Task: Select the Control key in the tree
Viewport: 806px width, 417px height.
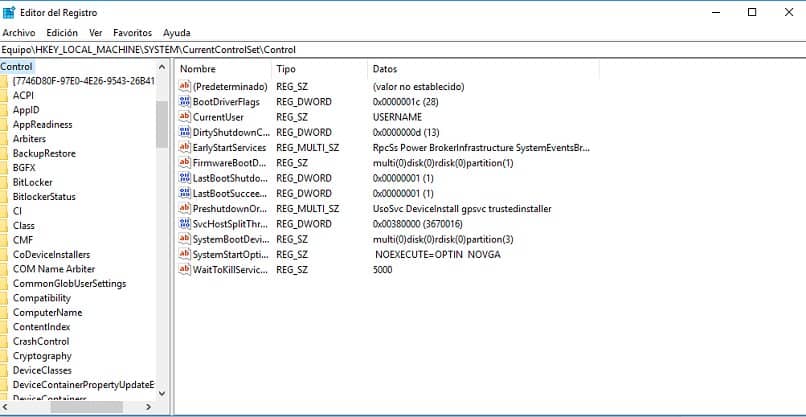Action: tap(16, 66)
